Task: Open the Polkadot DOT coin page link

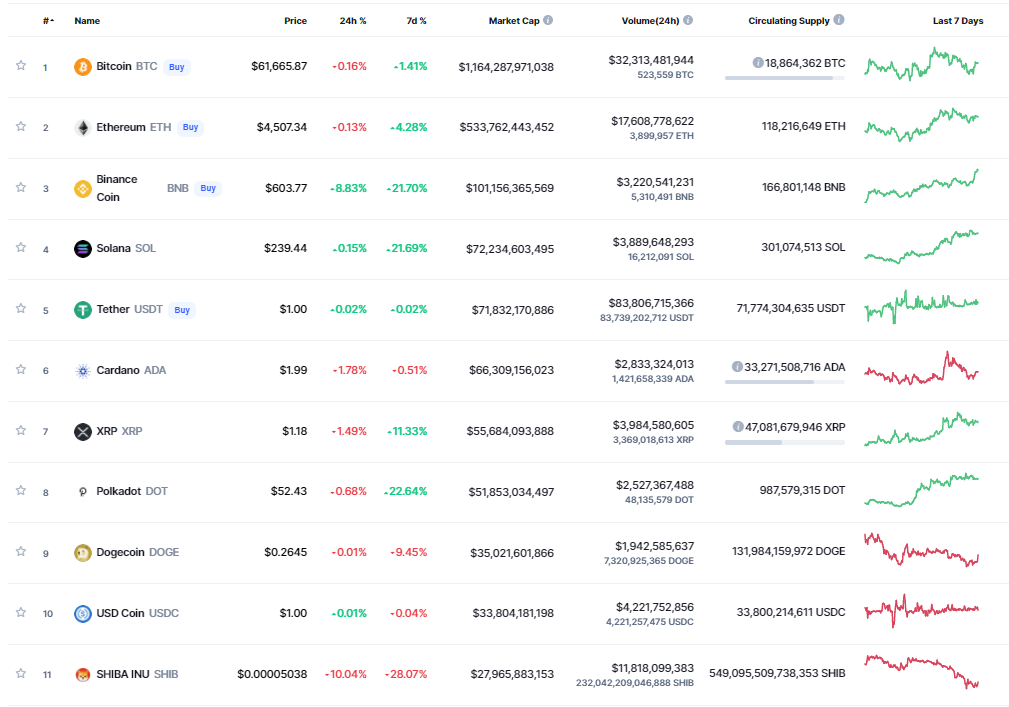Action: (131, 492)
